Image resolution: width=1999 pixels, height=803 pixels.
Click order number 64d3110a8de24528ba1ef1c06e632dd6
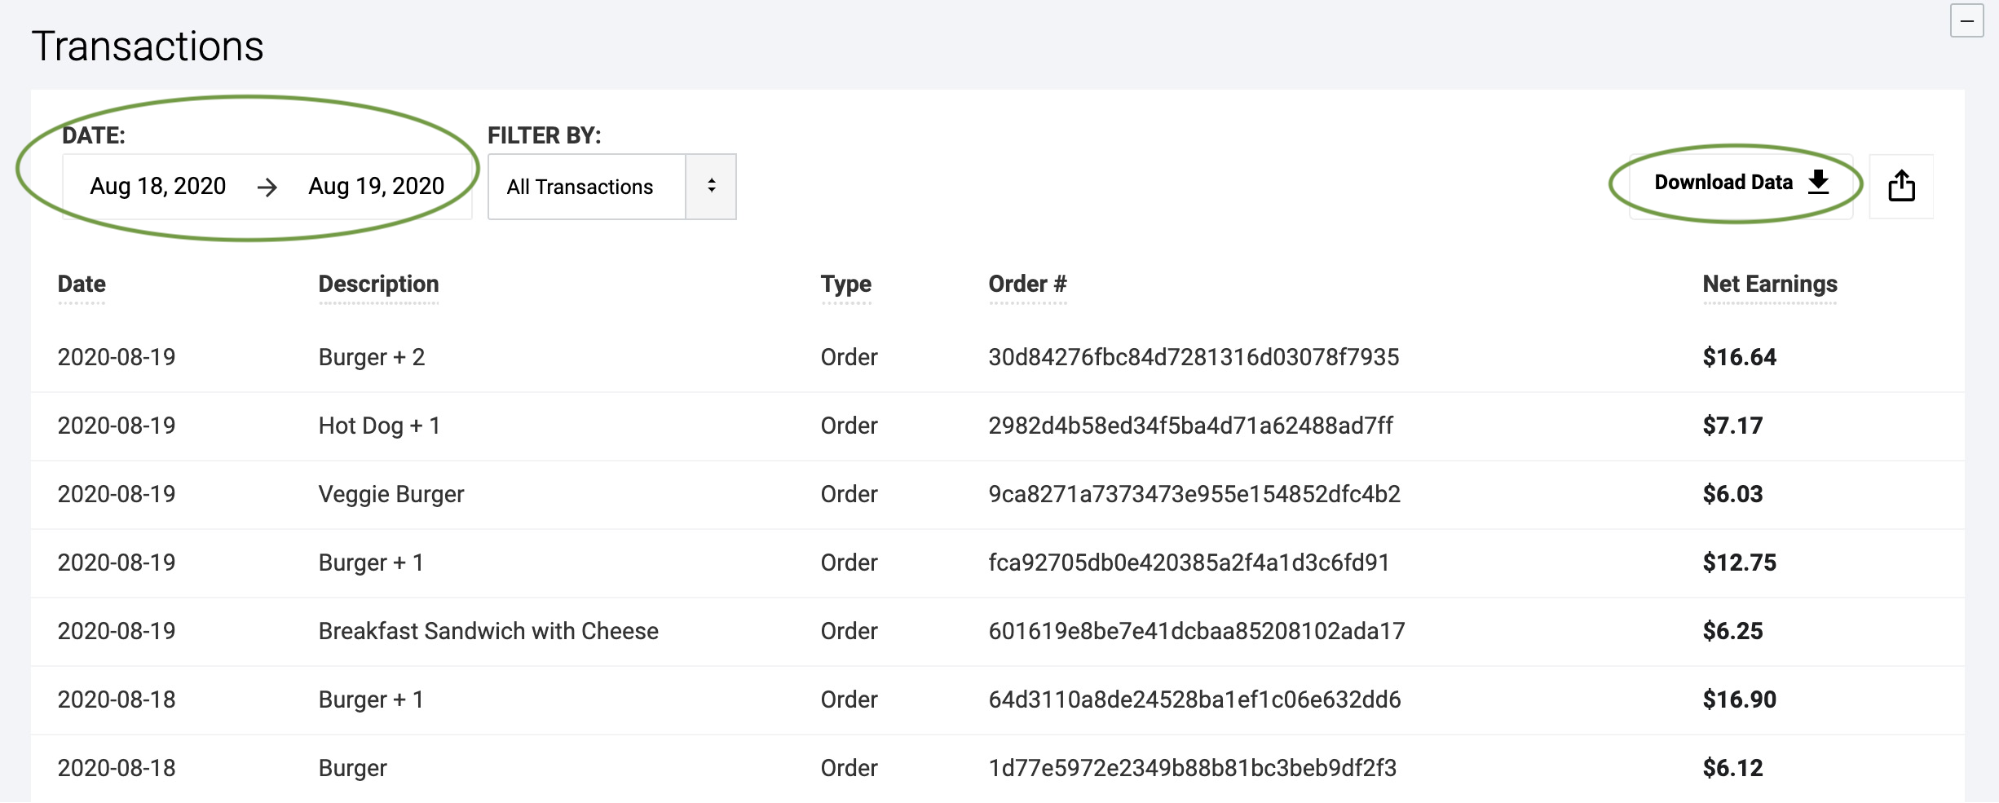pos(1195,700)
